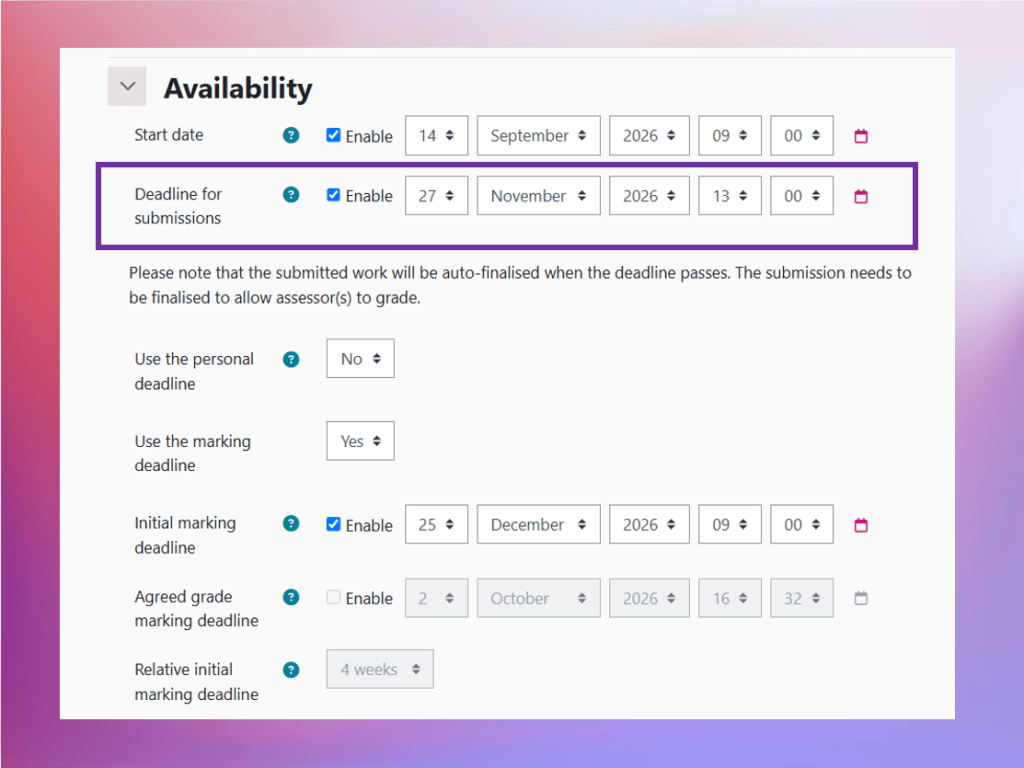1024x768 pixels.
Task: Click Agreed grade deadline month dropdown October
Action: click(x=538, y=598)
